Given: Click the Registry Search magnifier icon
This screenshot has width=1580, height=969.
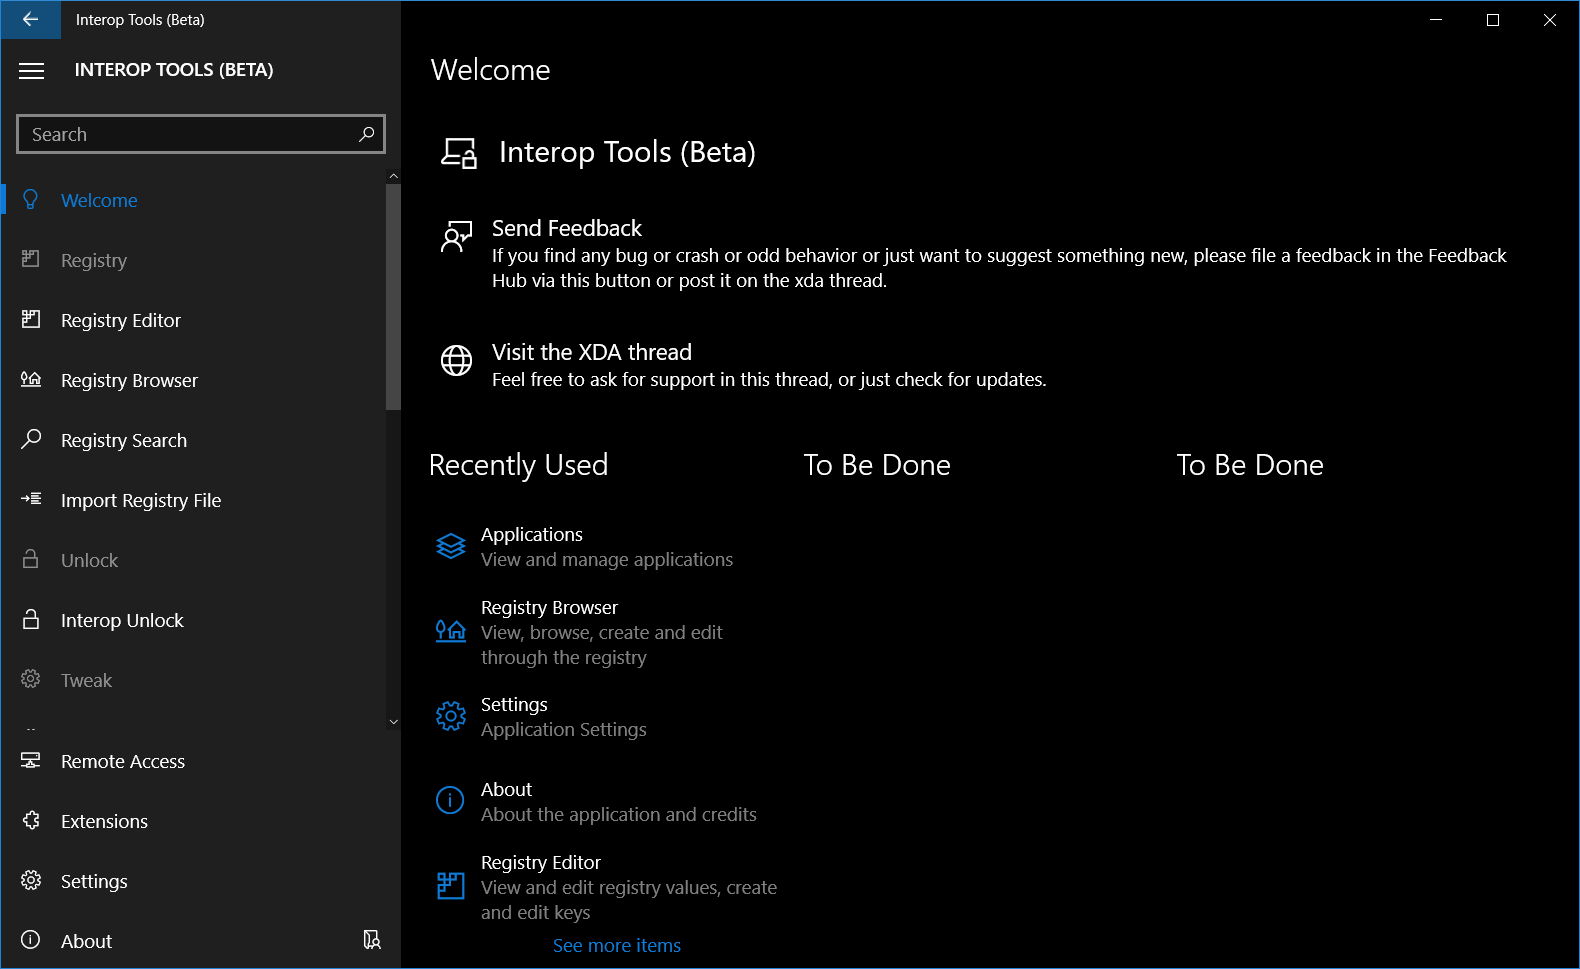Looking at the screenshot, I should click(31, 439).
